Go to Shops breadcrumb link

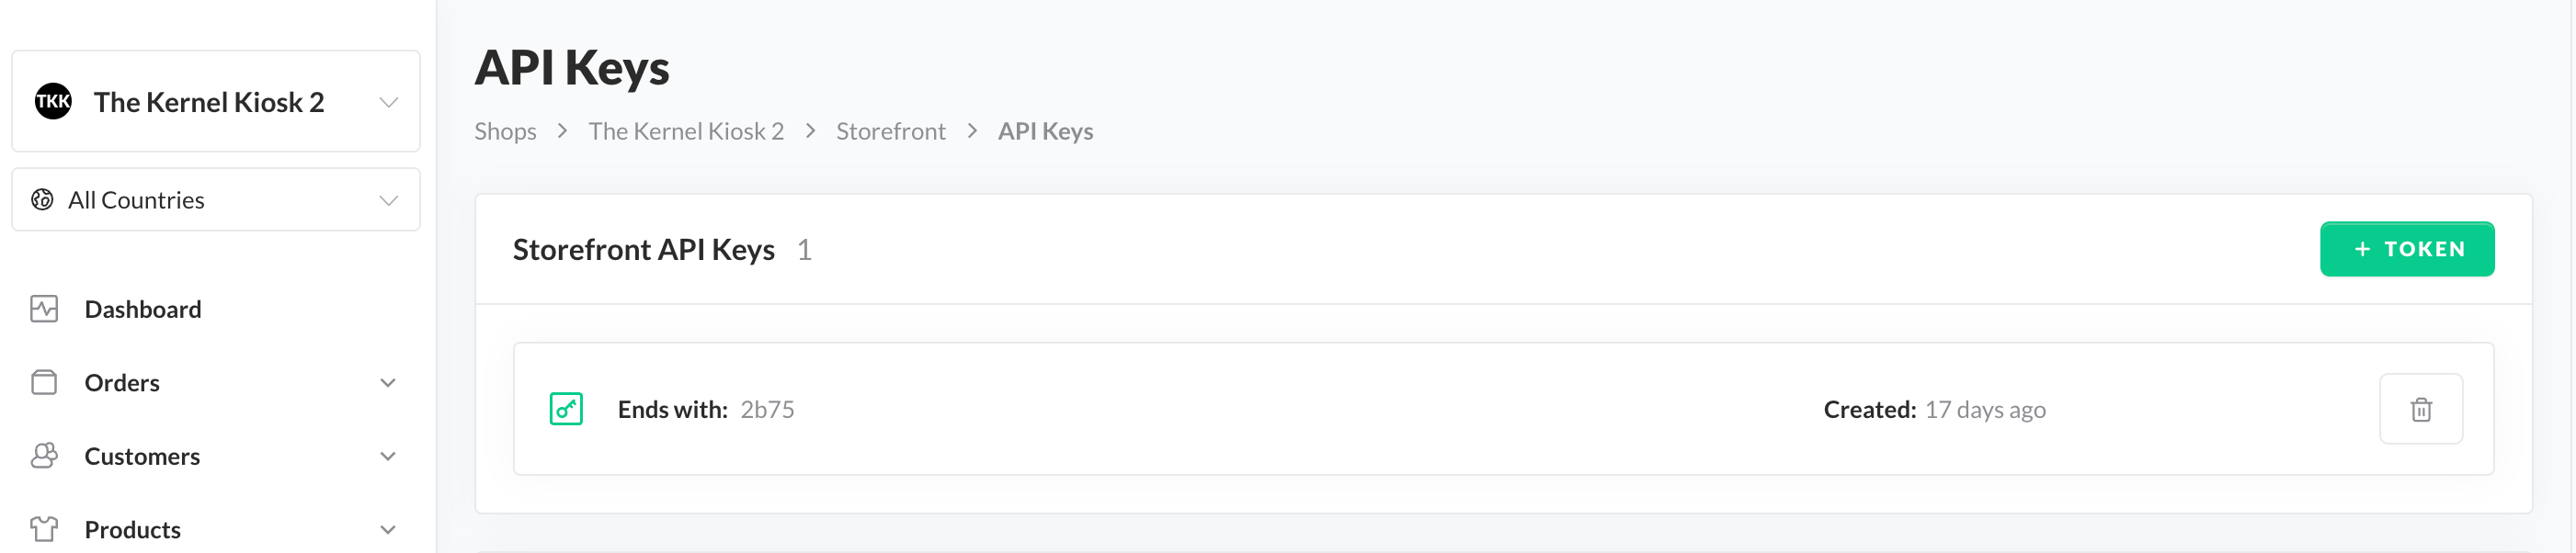[x=505, y=131]
